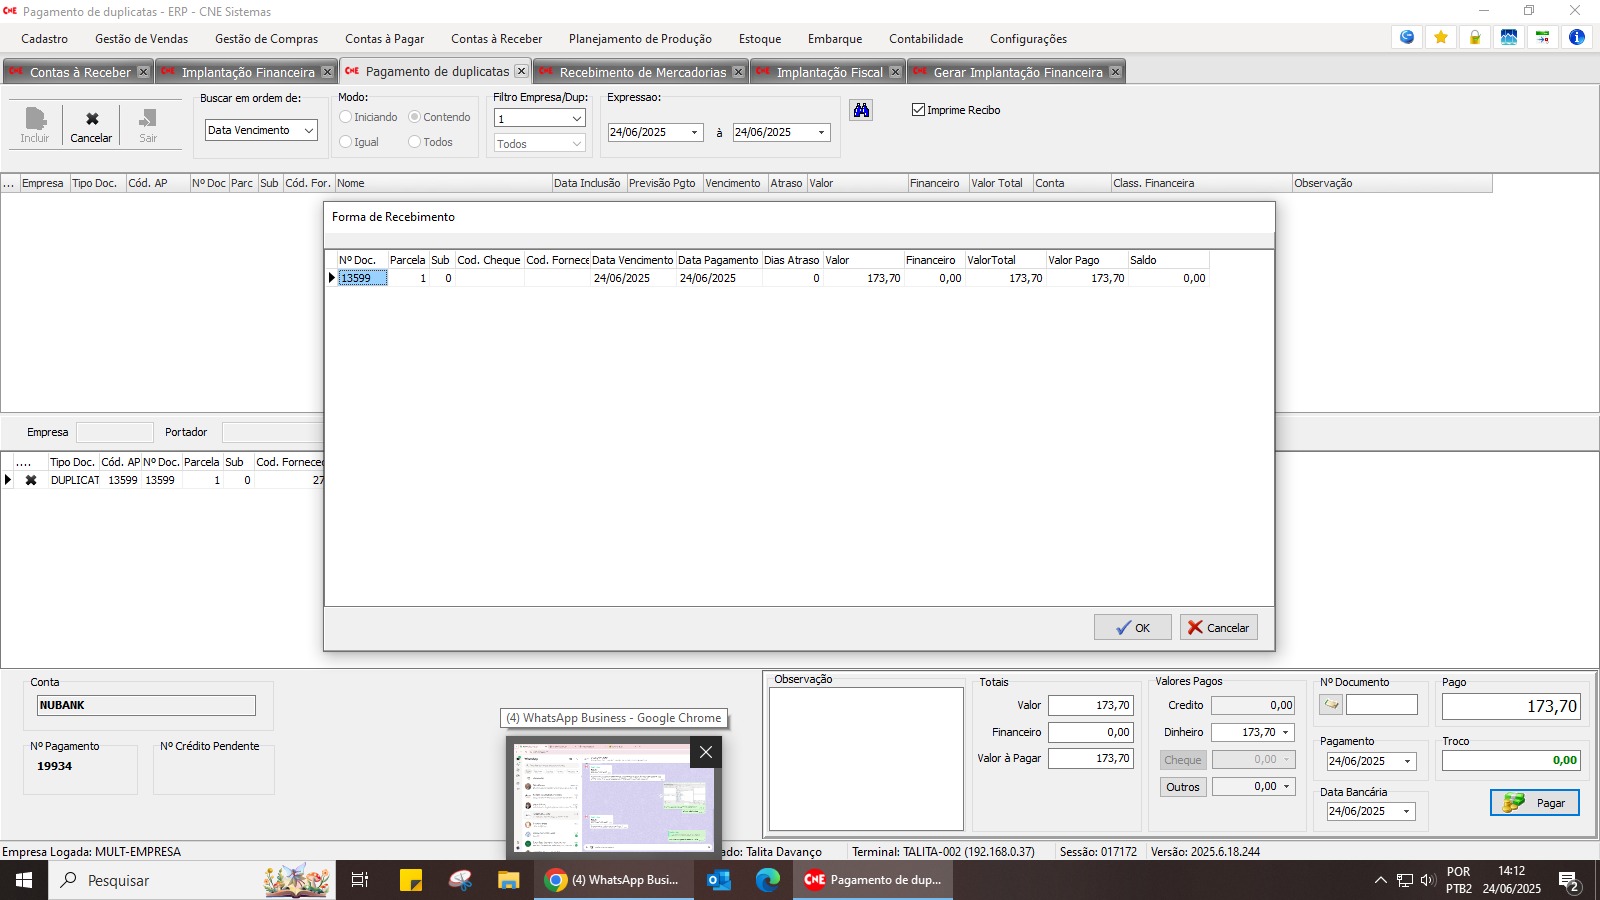Click the Pagar button
Screen dimensions: 1600x900
pyautogui.click(x=1535, y=803)
